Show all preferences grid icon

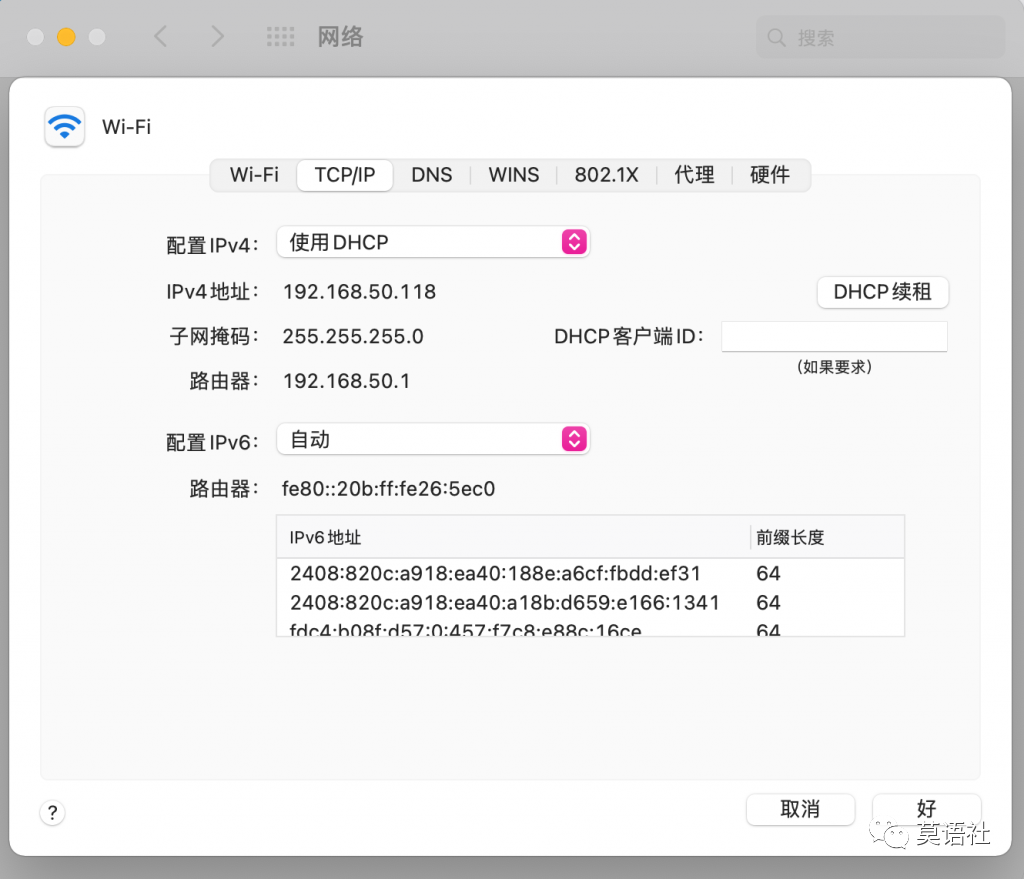click(281, 37)
